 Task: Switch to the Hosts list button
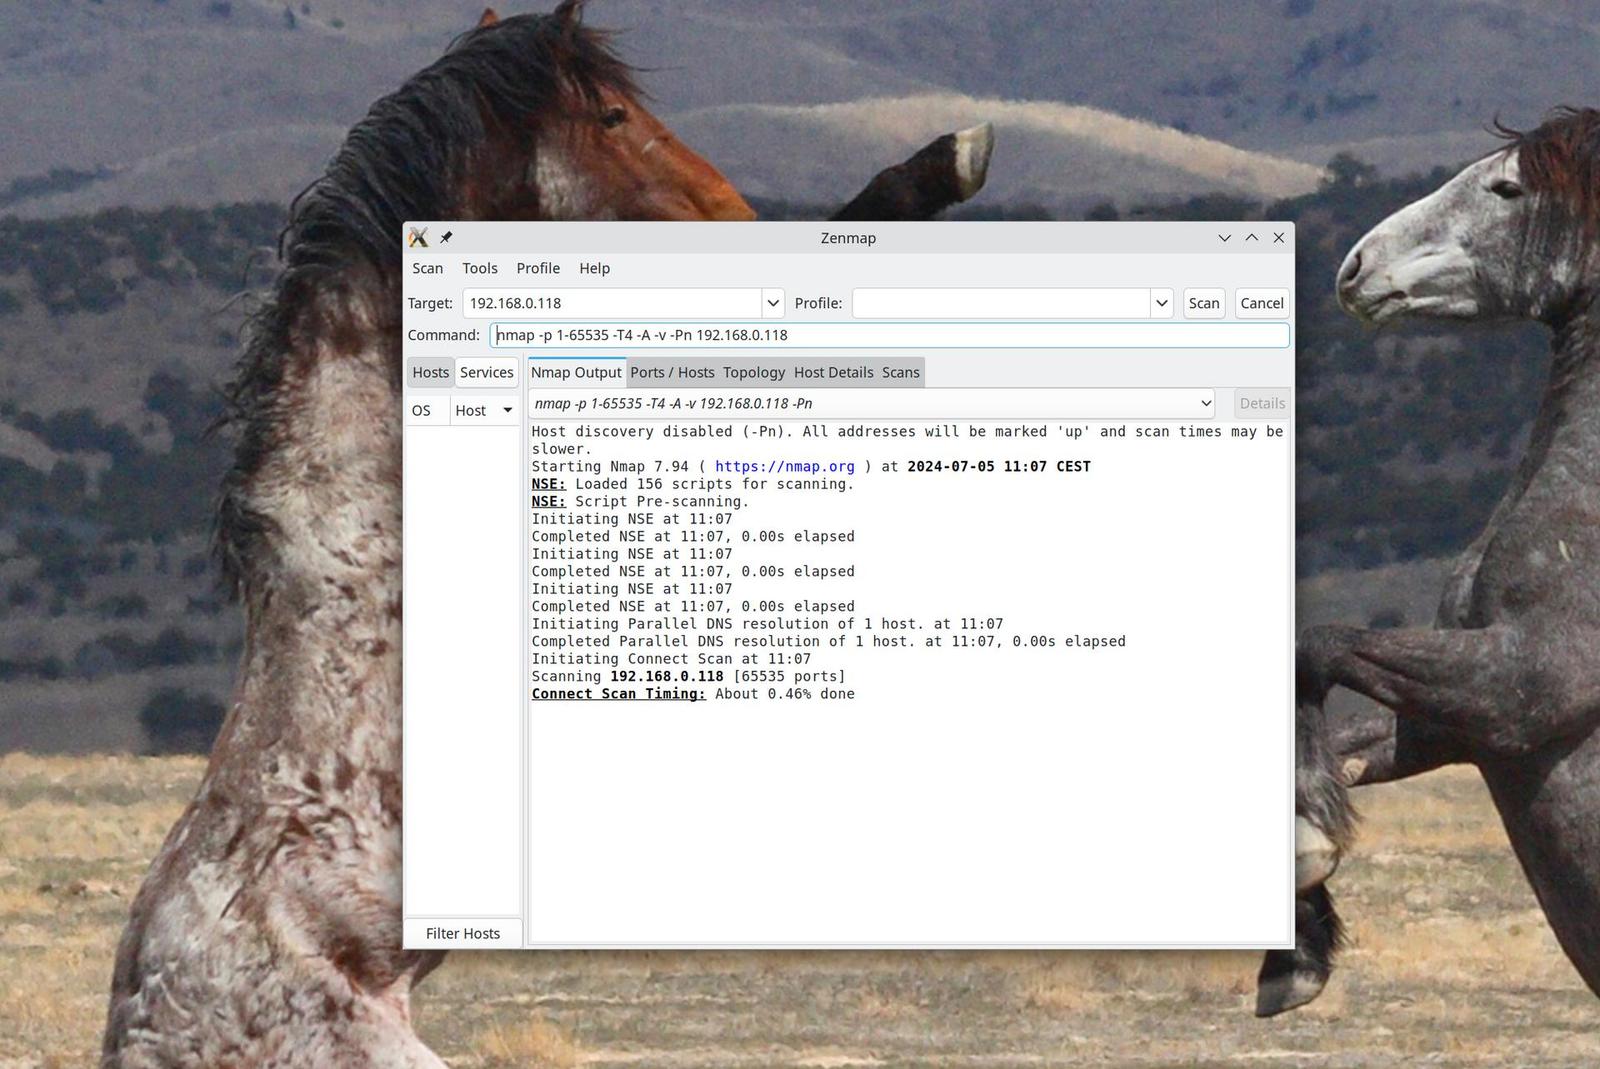click(x=430, y=372)
